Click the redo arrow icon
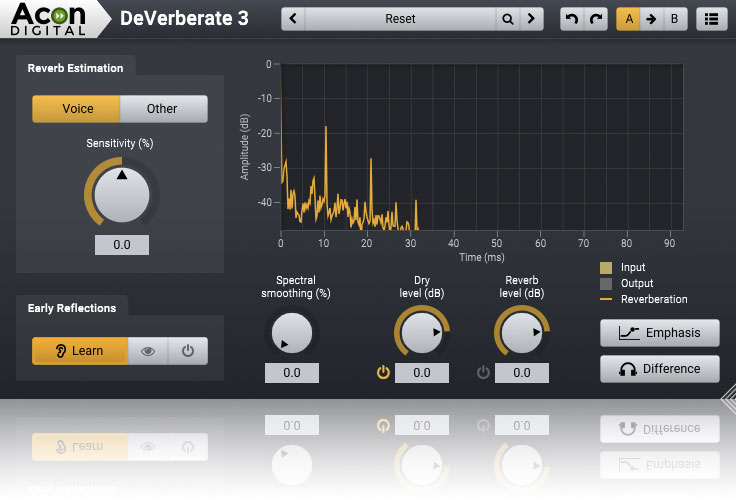The width and height of the screenshot is (736, 500). (x=596, y=19)
